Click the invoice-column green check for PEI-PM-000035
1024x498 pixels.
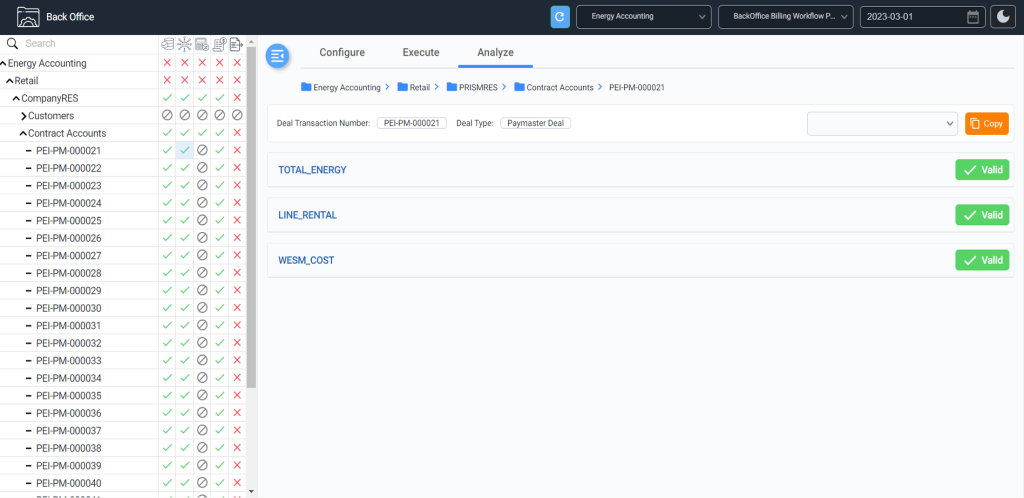coord(220,396)
